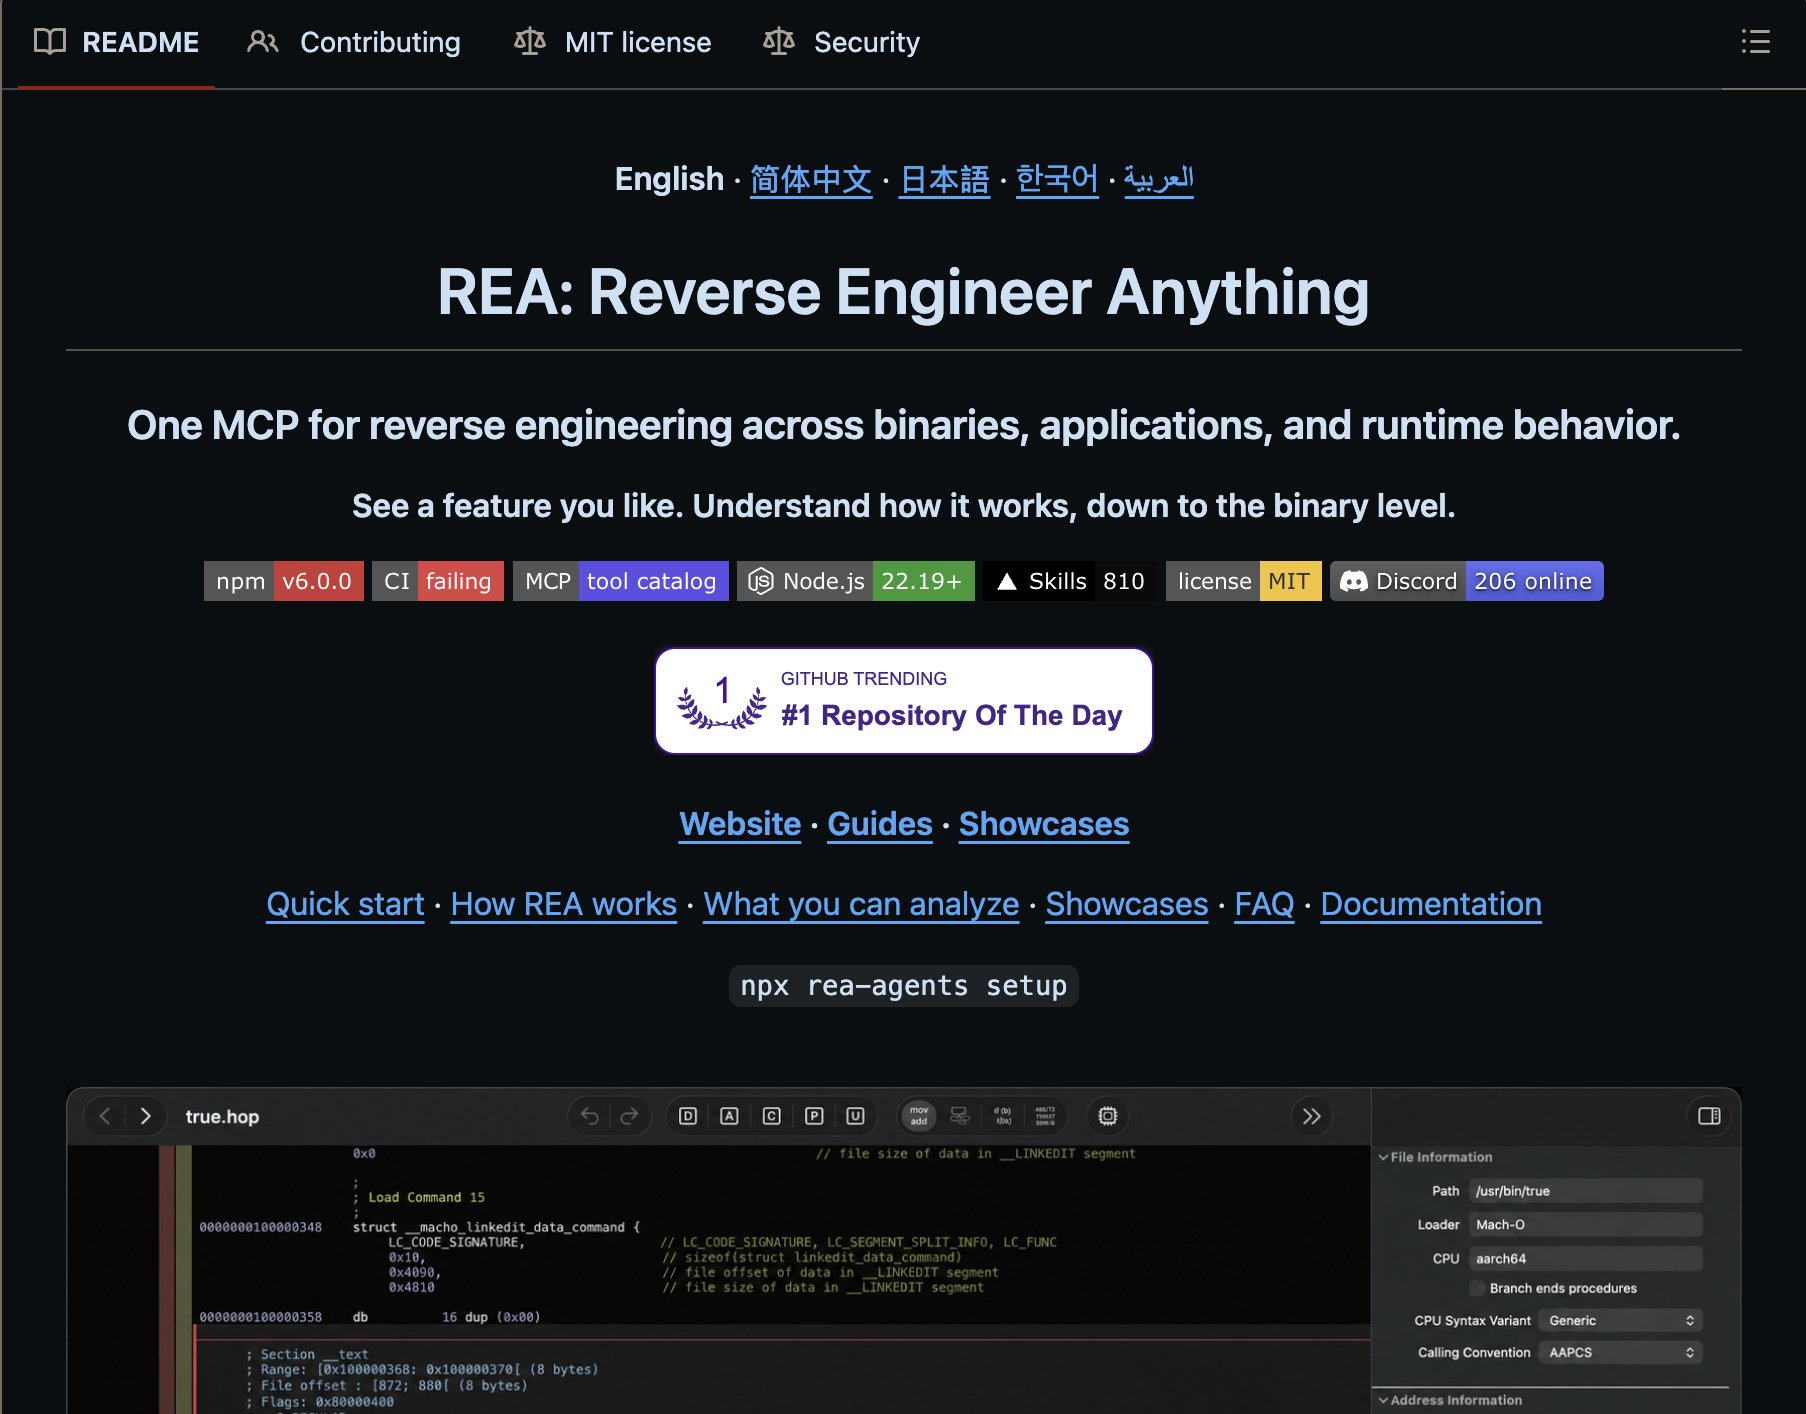
Task: Click the CI failing badge
Action: (438, 581)
